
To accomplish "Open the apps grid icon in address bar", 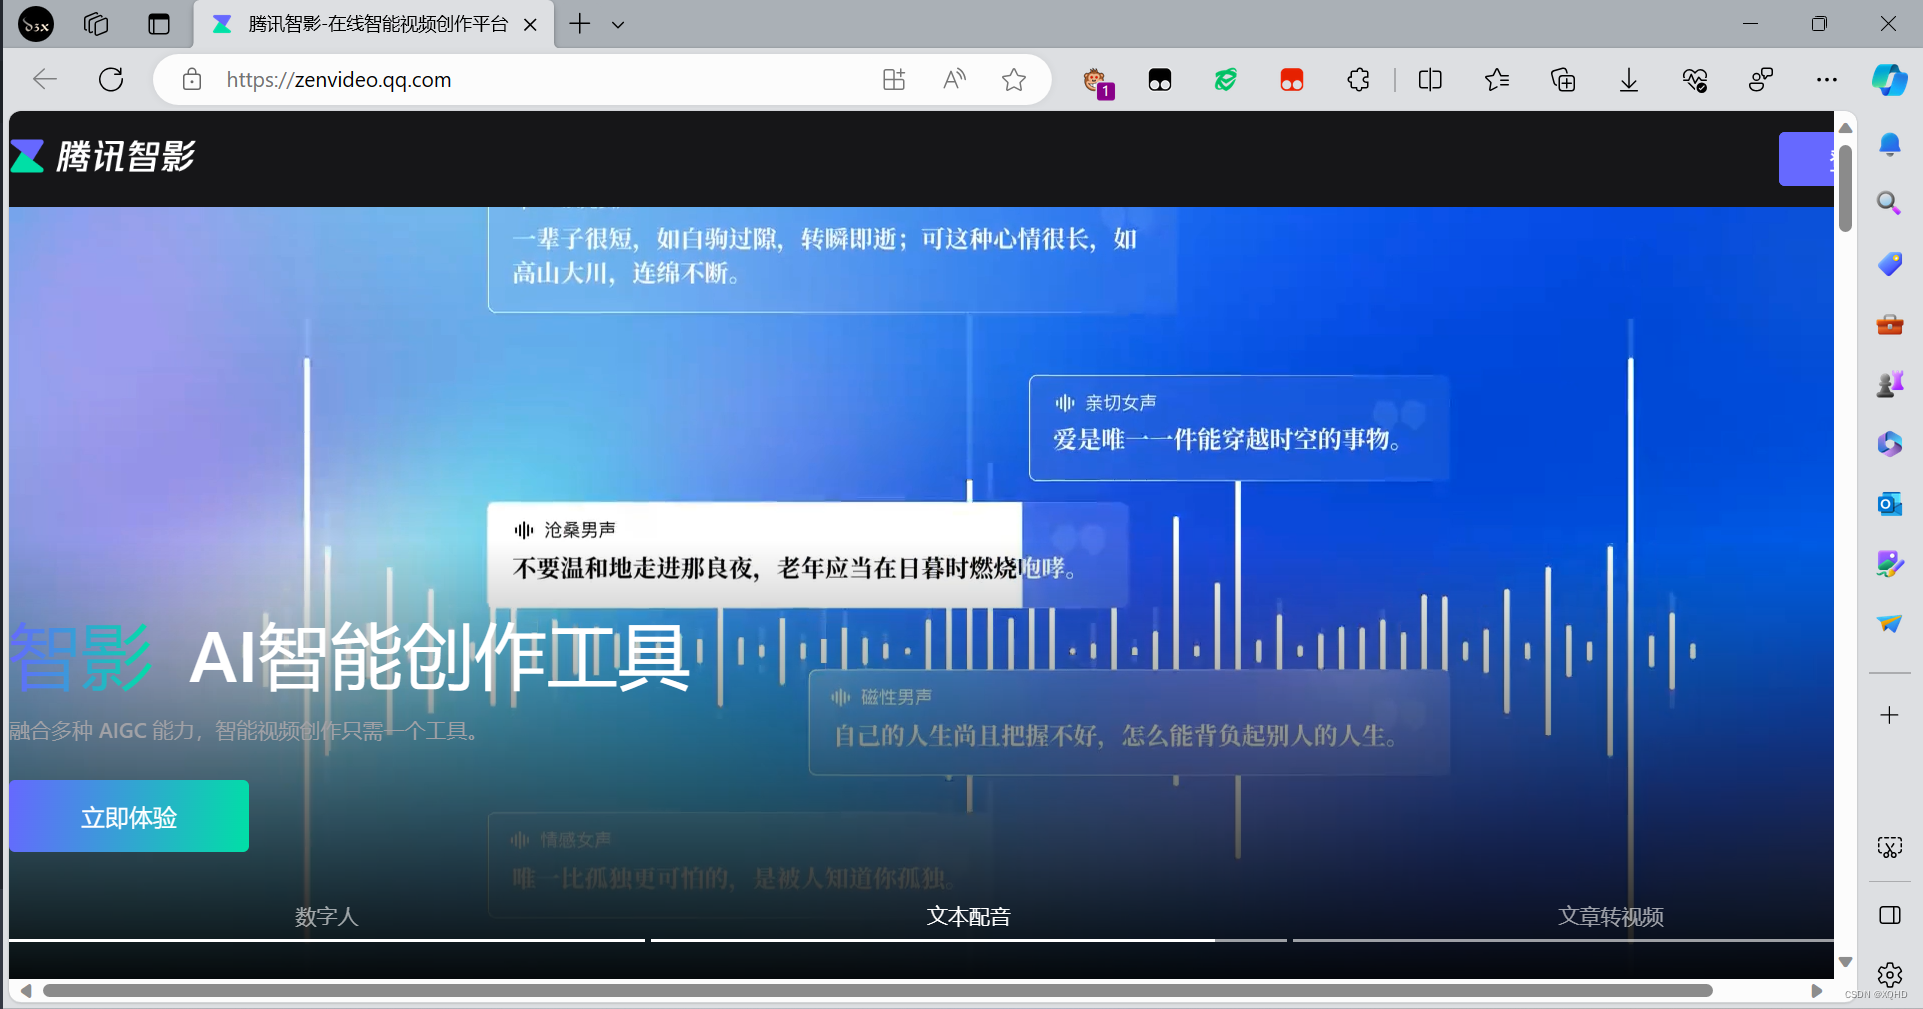I will (x=894, y=79).
